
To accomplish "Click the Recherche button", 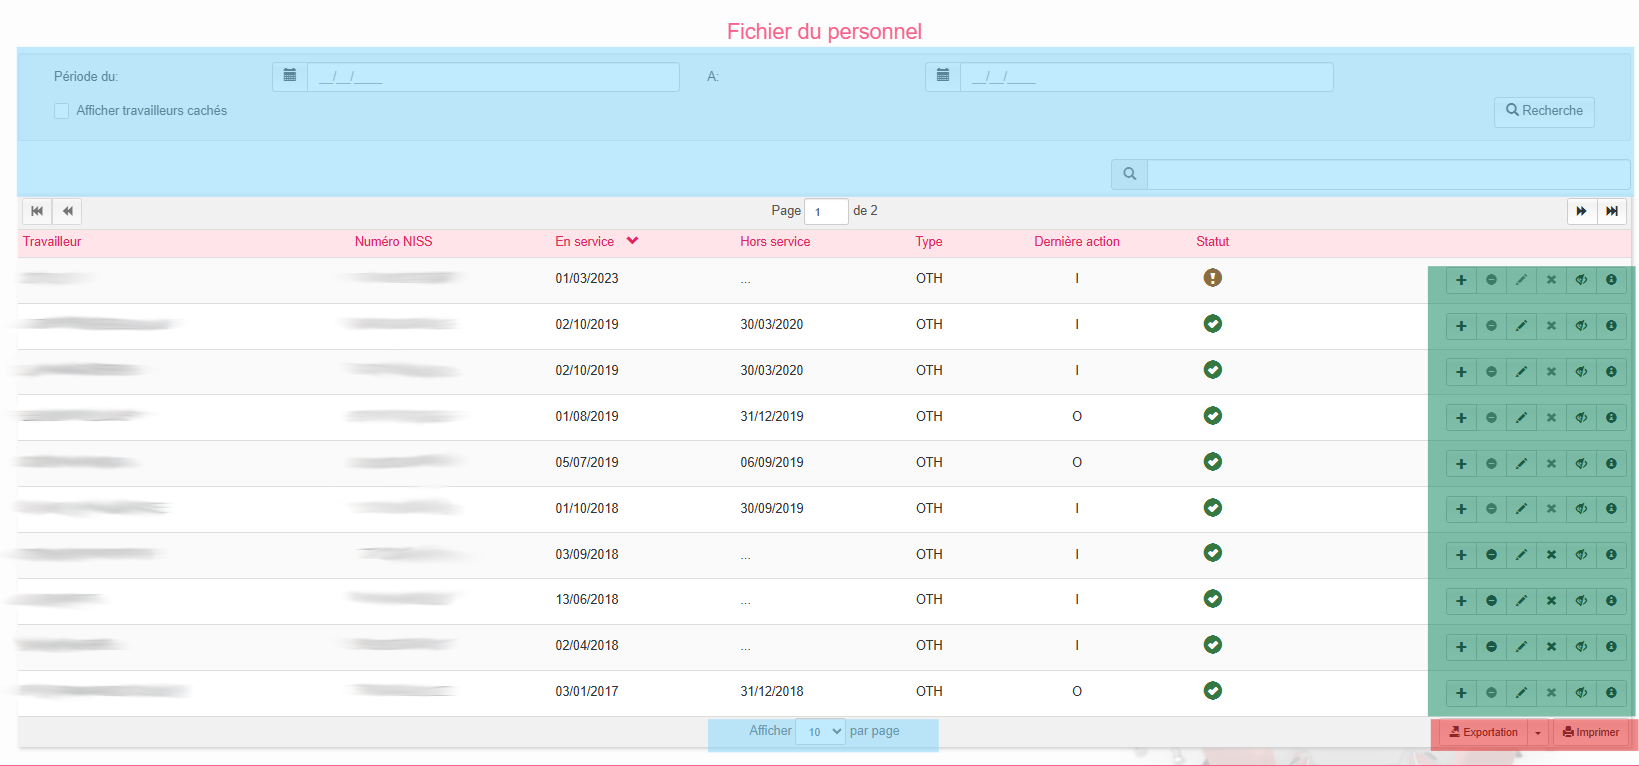I will pos(1544,111).
